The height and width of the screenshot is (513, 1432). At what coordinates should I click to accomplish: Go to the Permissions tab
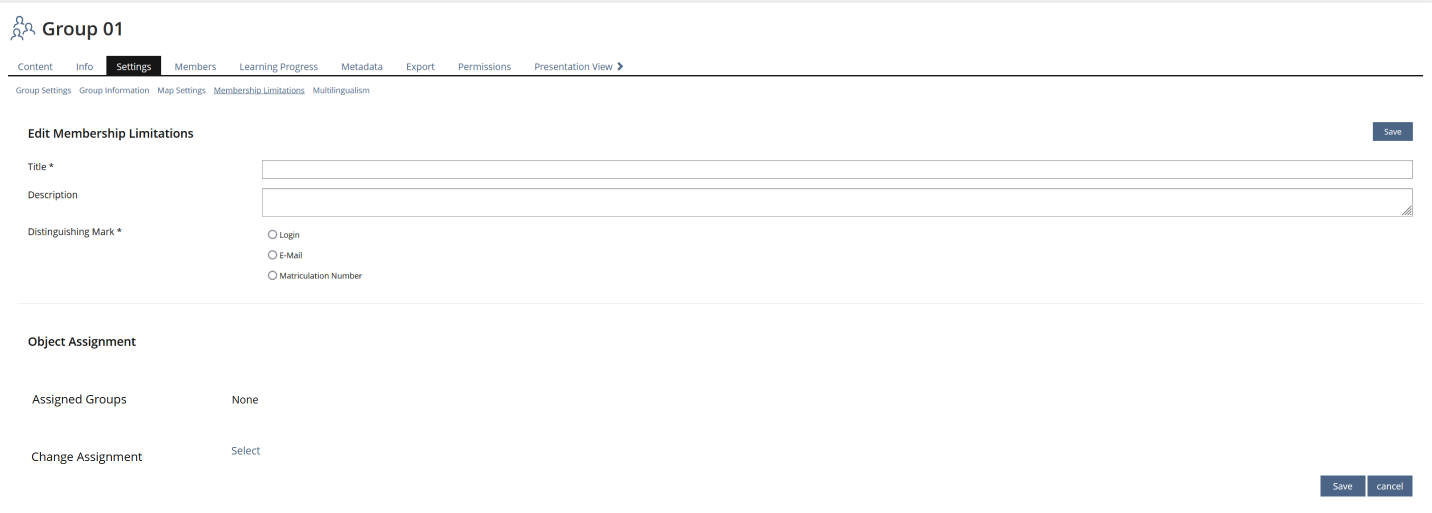484,67
